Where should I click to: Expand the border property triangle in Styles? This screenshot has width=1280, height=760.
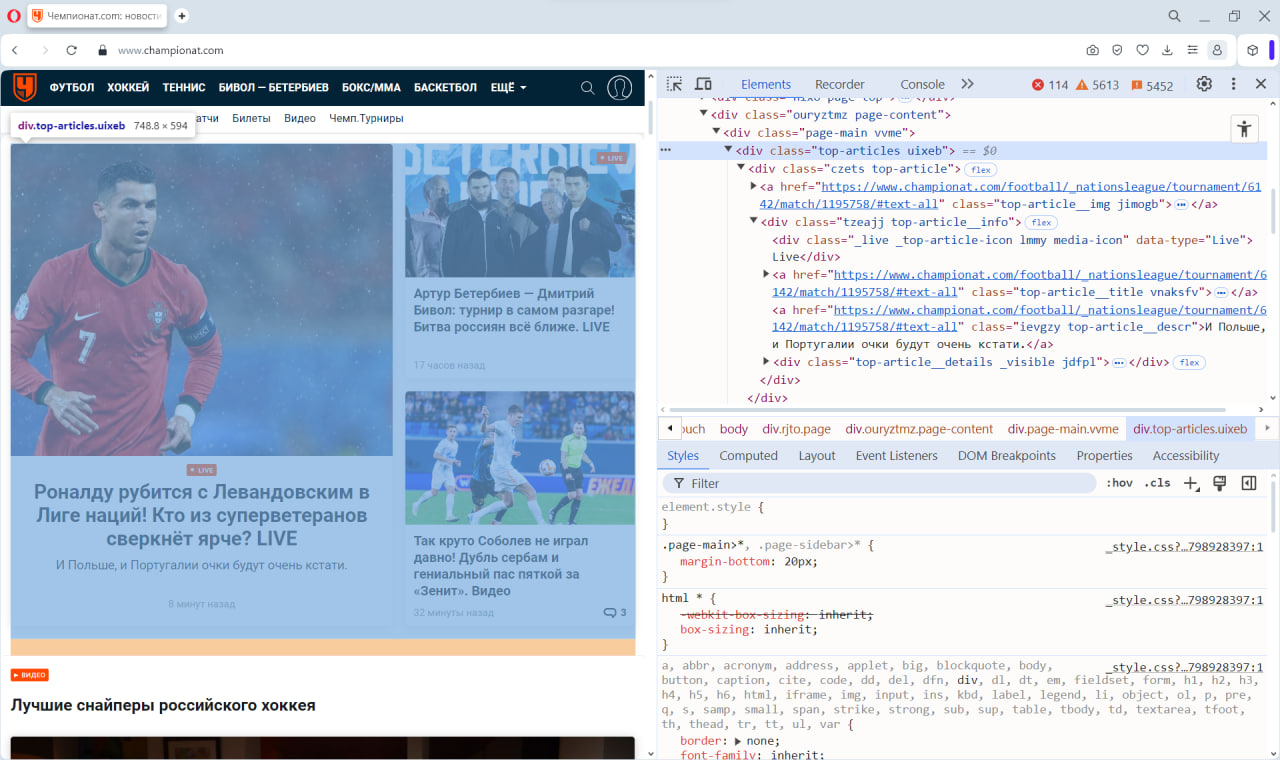tap(738, 741)
